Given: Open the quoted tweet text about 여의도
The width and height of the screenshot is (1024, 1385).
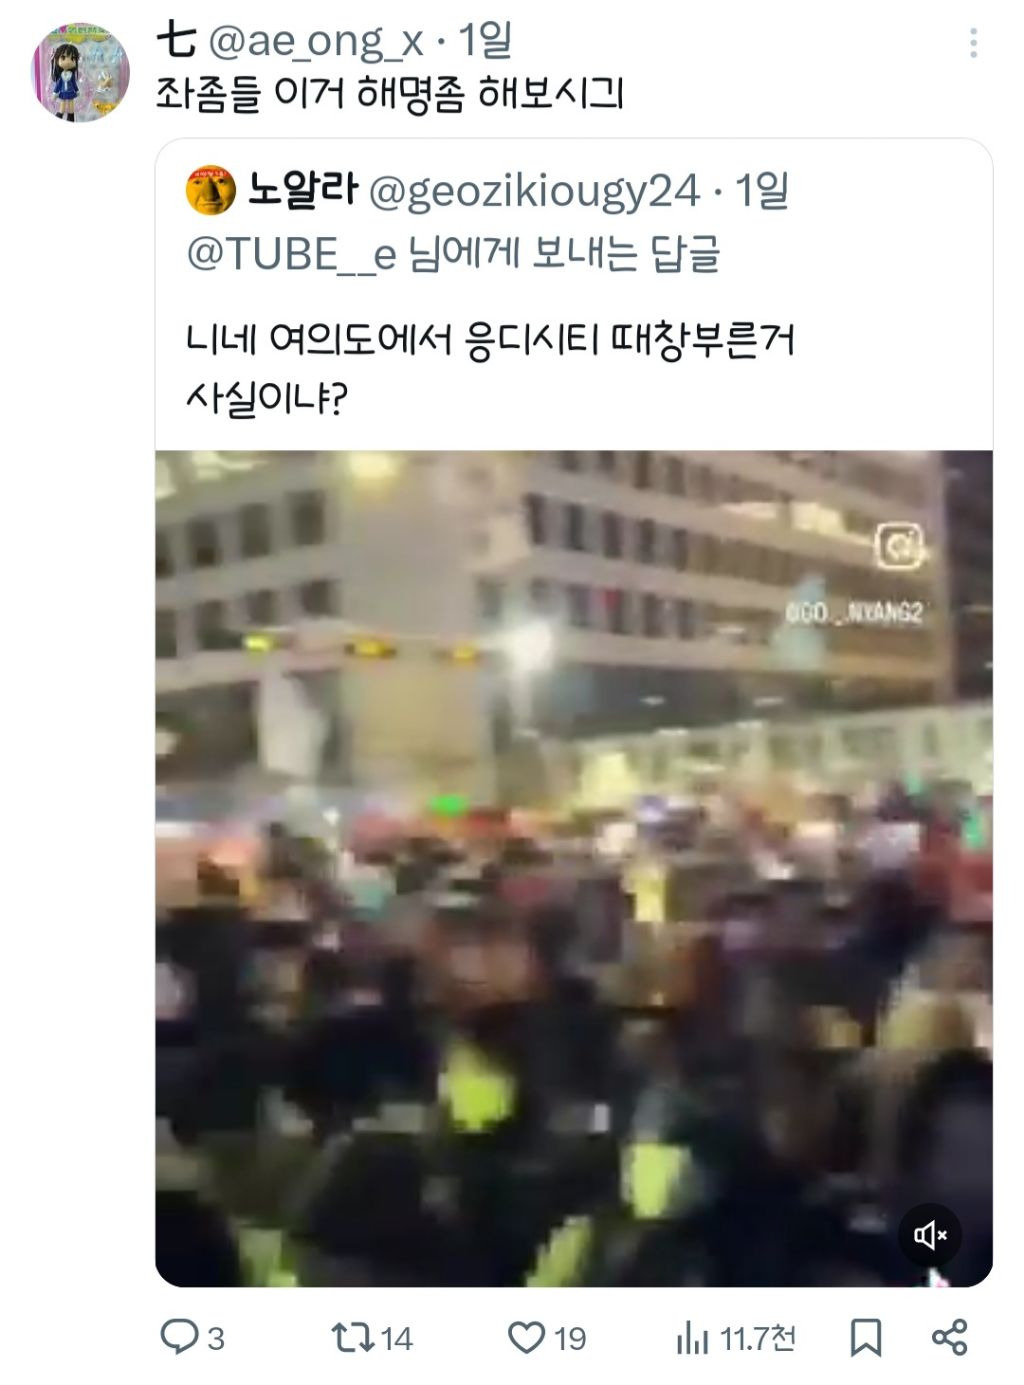Looking at the screenshot, I should (490, 370).
